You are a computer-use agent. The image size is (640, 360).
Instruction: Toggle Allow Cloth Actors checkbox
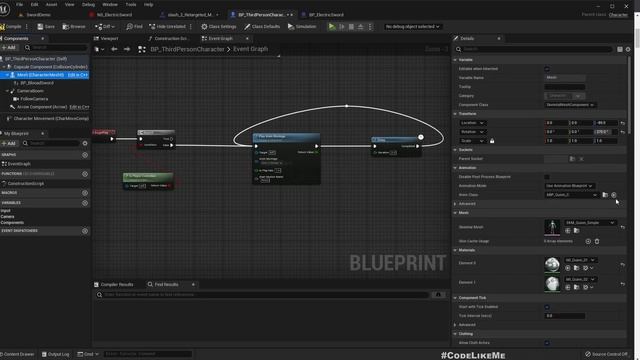547,343
